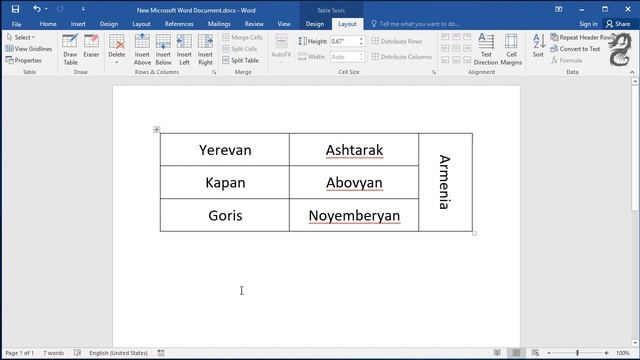Click the Noyemberyan table cell

tap(354, 215)
